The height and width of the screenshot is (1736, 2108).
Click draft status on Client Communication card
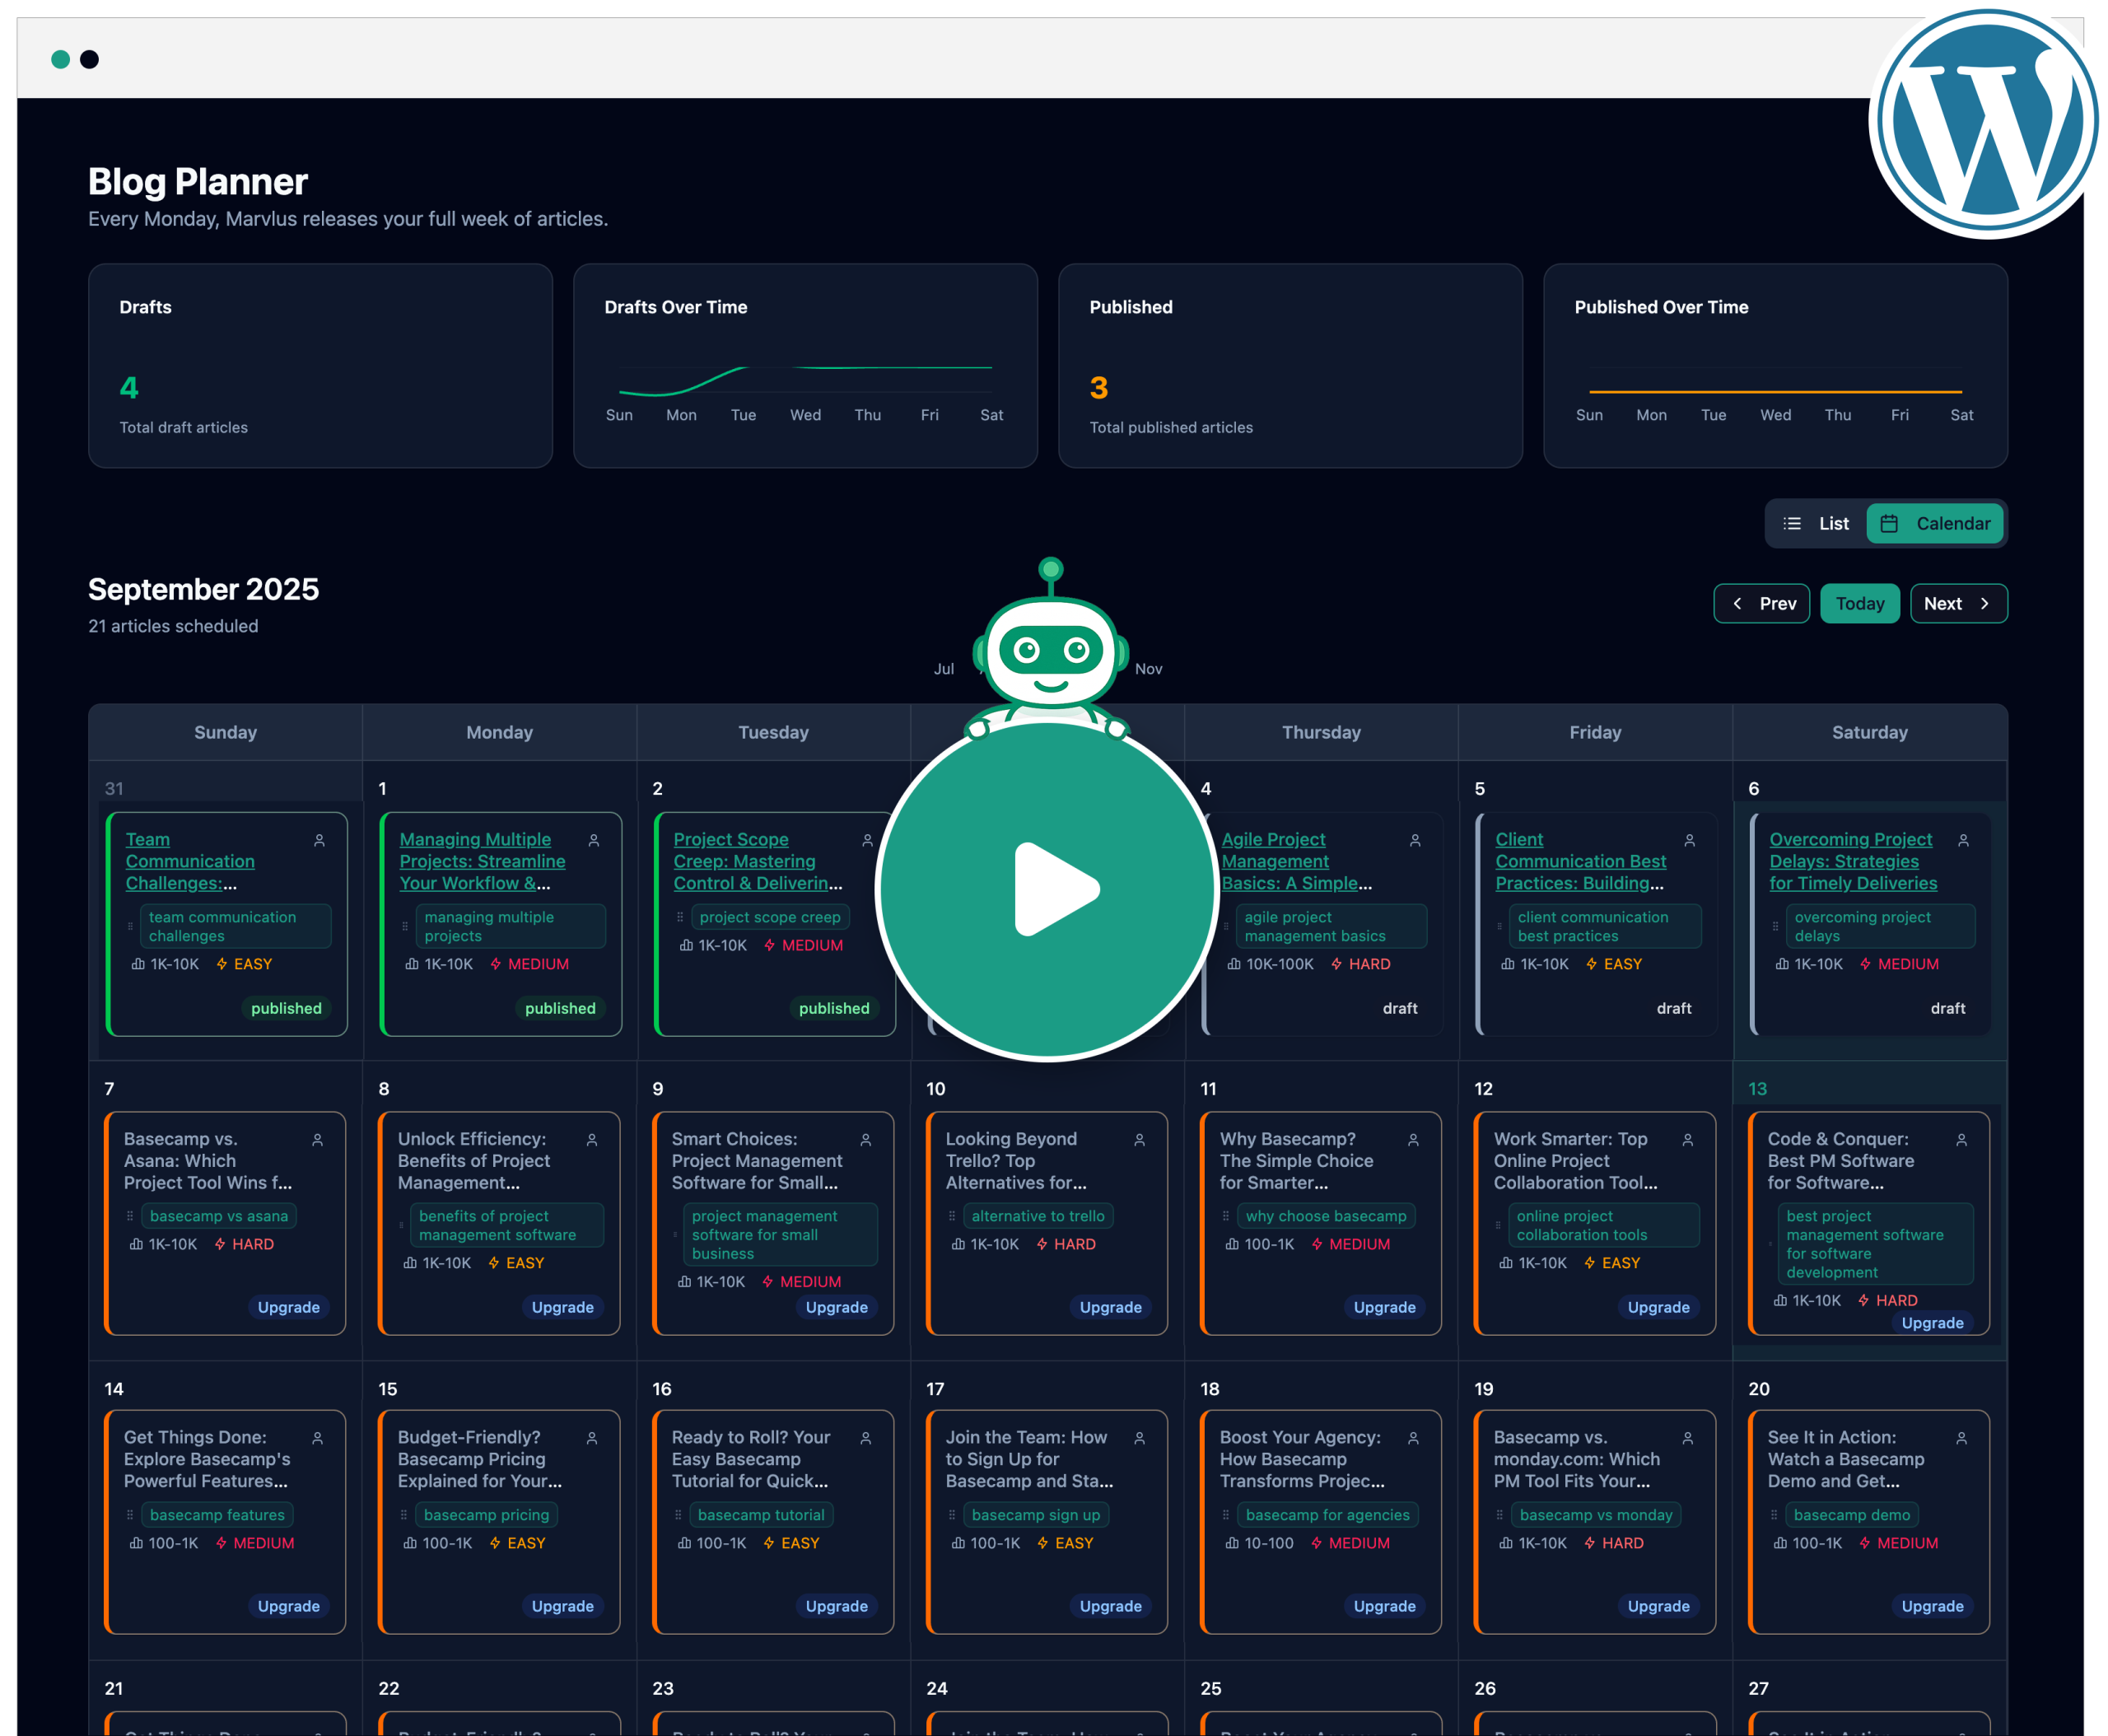coord(1674,1008)
